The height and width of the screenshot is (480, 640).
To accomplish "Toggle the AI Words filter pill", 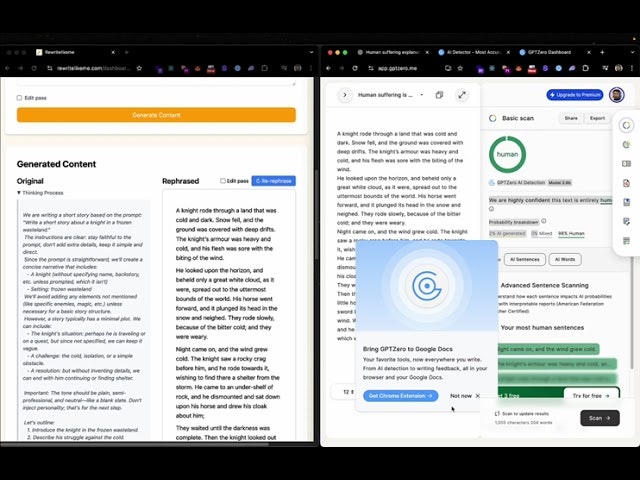I will (x=565, y=259).
